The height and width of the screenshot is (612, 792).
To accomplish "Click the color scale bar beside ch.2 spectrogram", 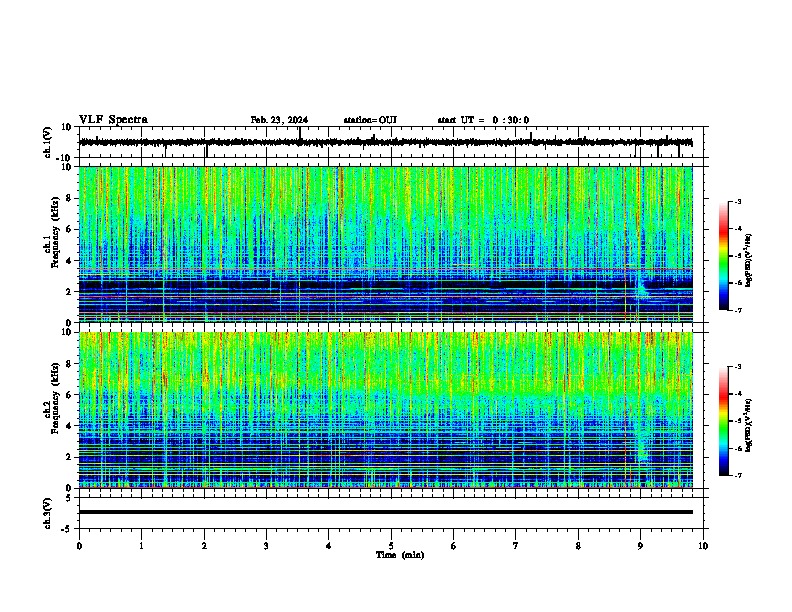I will pos(724,421).
